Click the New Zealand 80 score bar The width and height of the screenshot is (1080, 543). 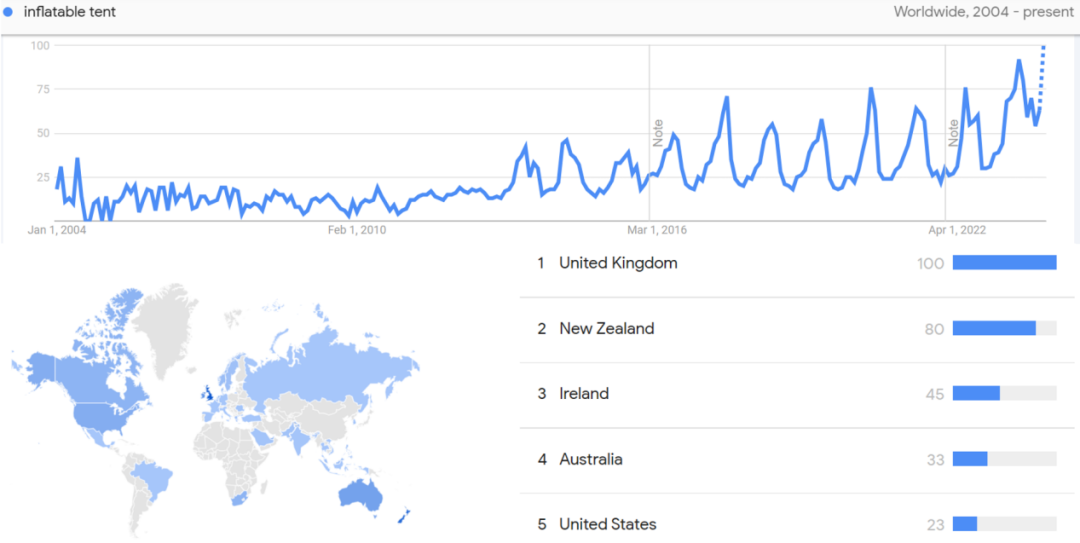pos(1004,329)
